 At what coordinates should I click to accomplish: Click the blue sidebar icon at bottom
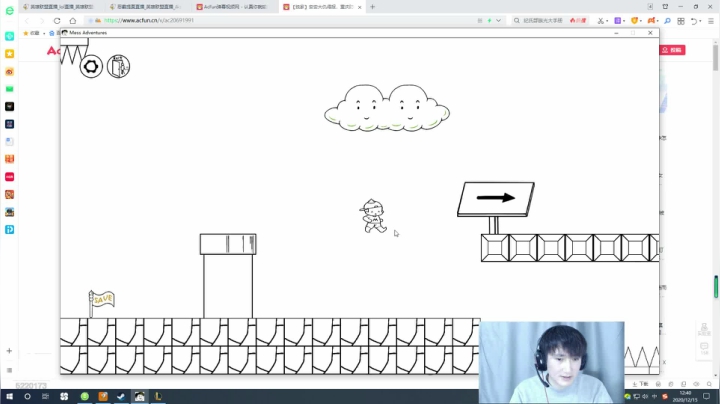(x=10, y=230)
